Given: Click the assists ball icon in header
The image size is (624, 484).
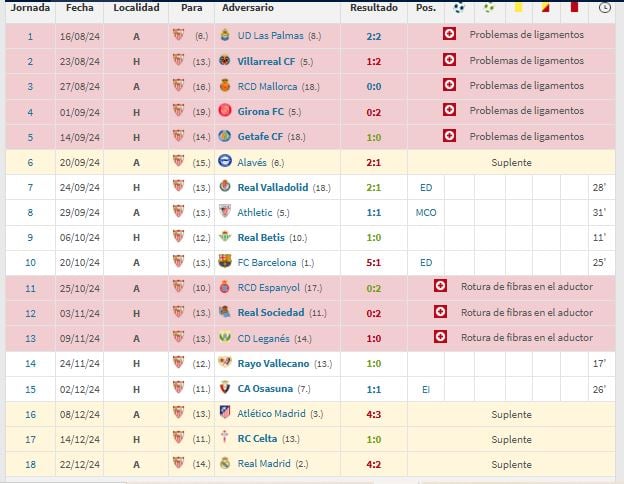Looking at the screenshot, I should tap(489, 7).
